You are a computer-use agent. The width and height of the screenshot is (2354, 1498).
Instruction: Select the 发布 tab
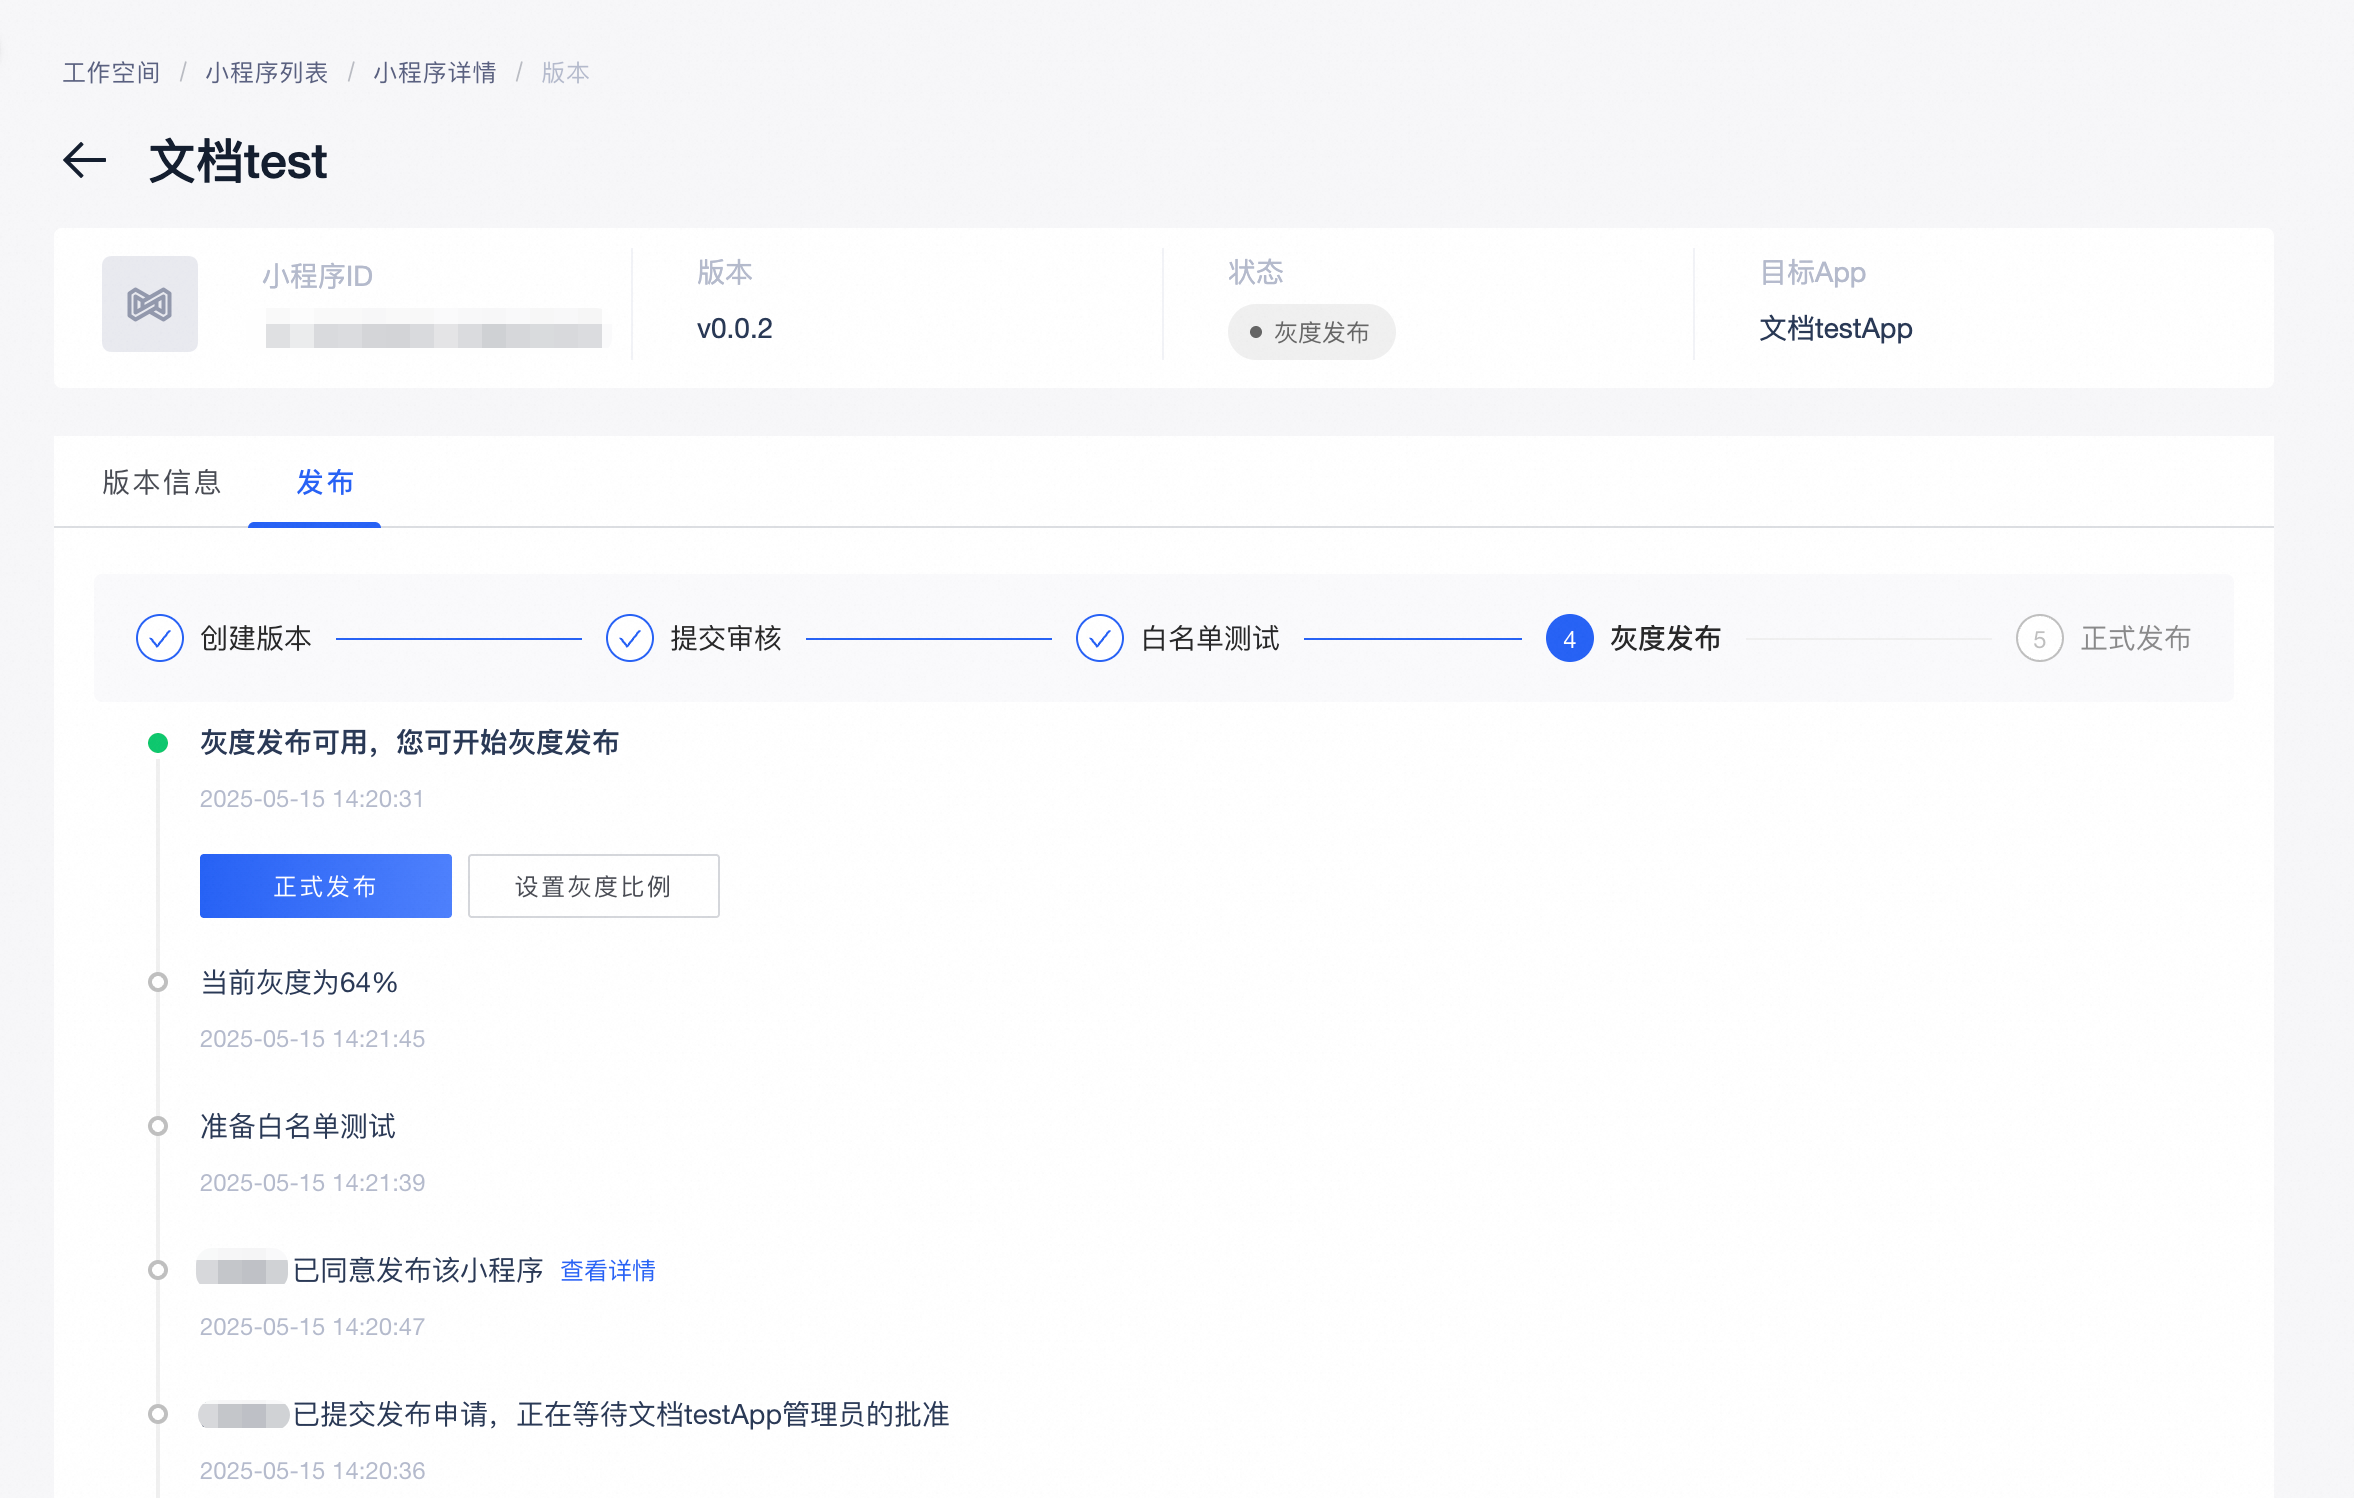pos(325,483)
